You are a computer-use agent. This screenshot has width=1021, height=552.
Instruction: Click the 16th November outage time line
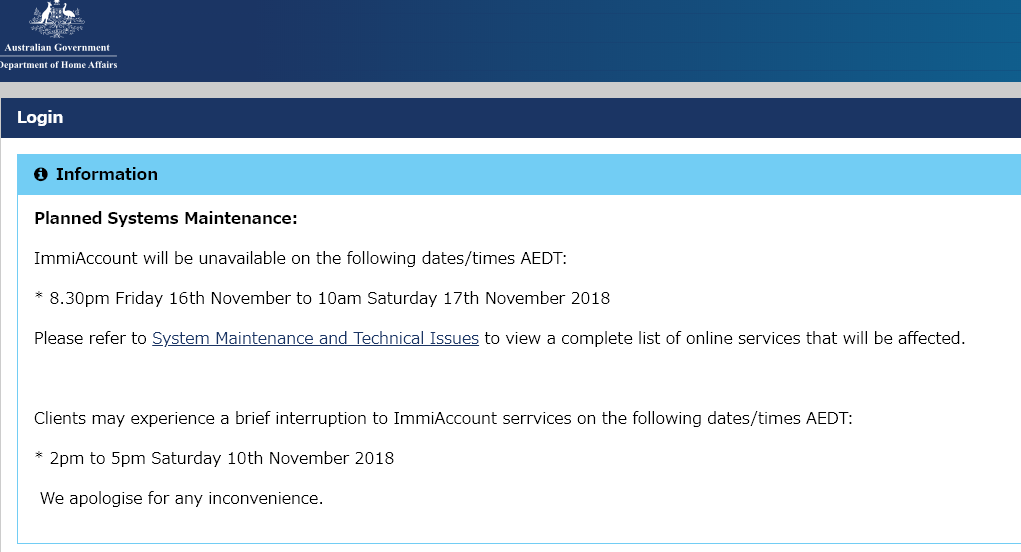(322, 298)
